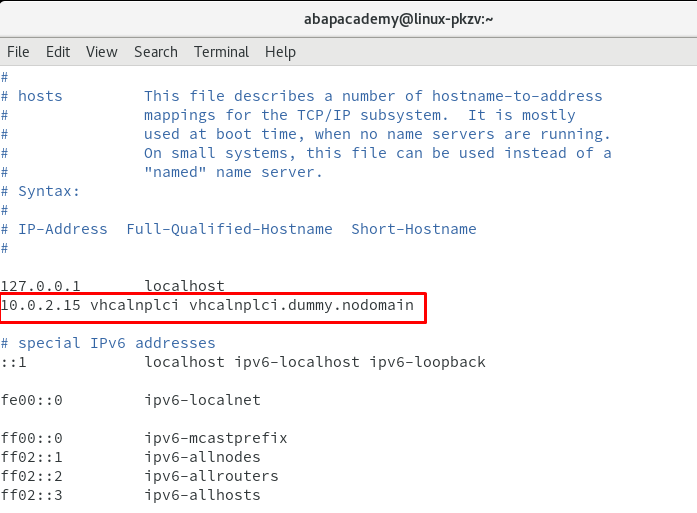The width and height of the screenshot is (697, 513).
Task: Click the Full-Qualified-Hostname column header comment
Action: point(229,229)
